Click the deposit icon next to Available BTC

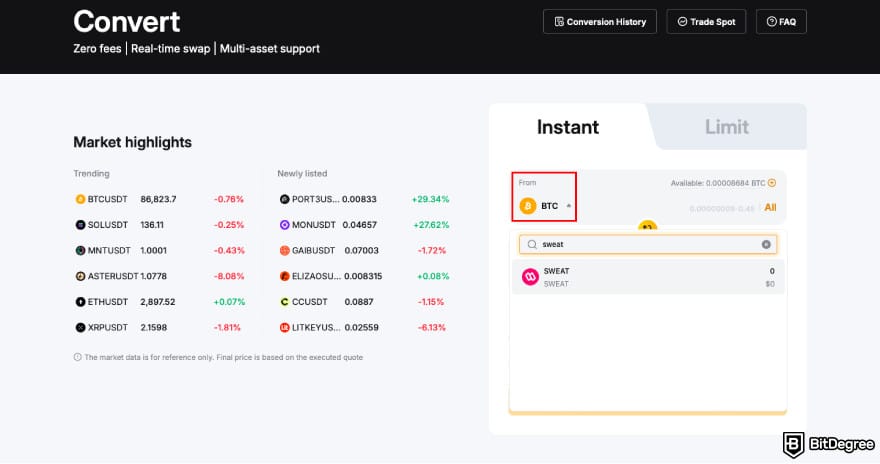coord(772,183)
